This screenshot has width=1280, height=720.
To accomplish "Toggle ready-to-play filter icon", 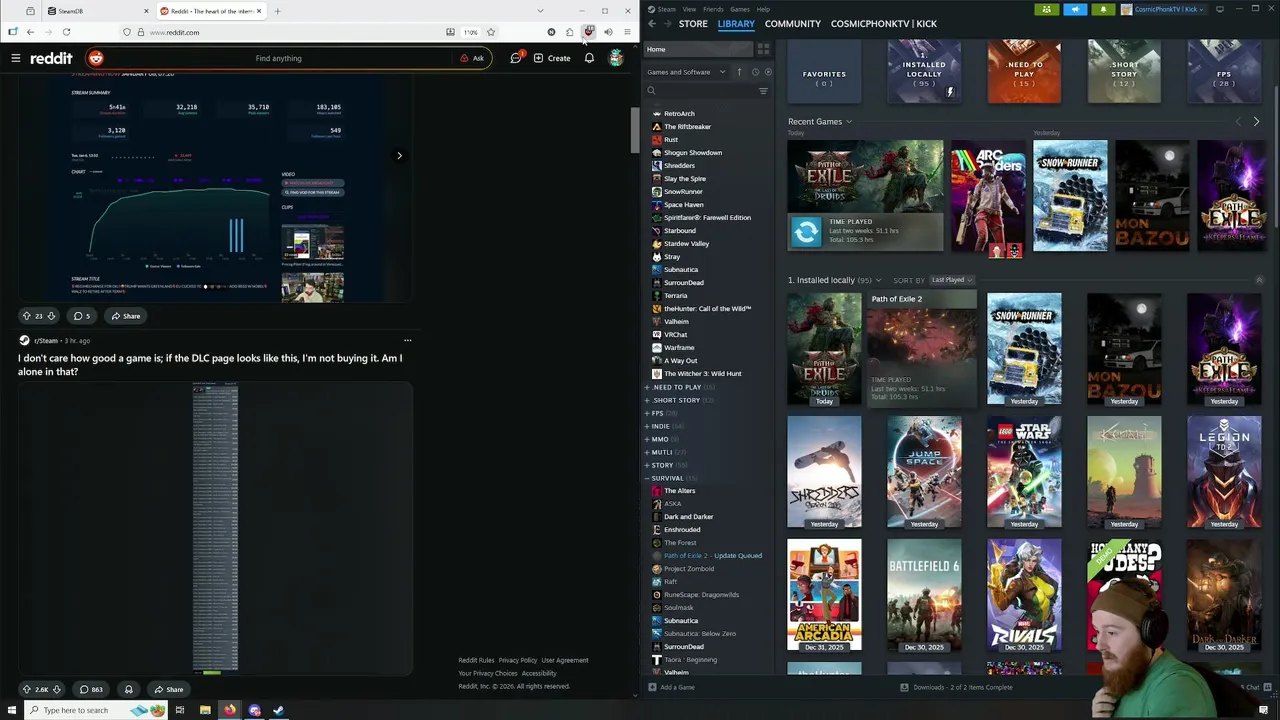I will pos(768,72).
